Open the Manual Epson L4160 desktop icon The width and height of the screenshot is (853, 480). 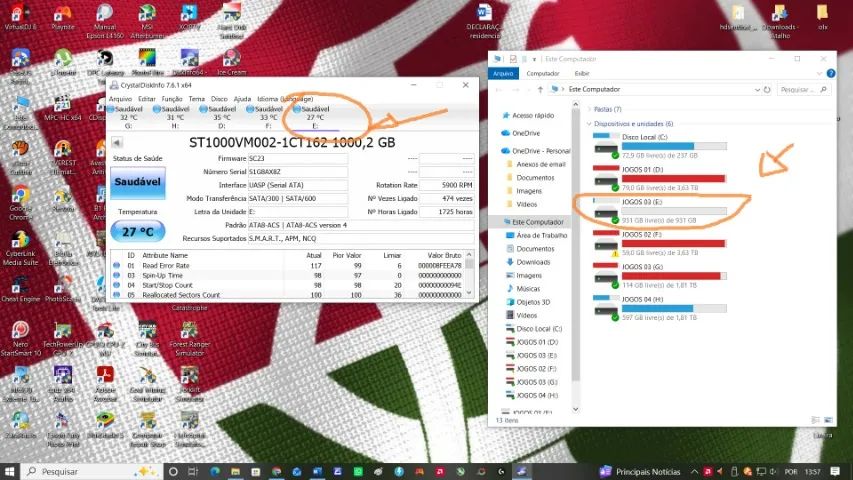click(x=104, y=21)
